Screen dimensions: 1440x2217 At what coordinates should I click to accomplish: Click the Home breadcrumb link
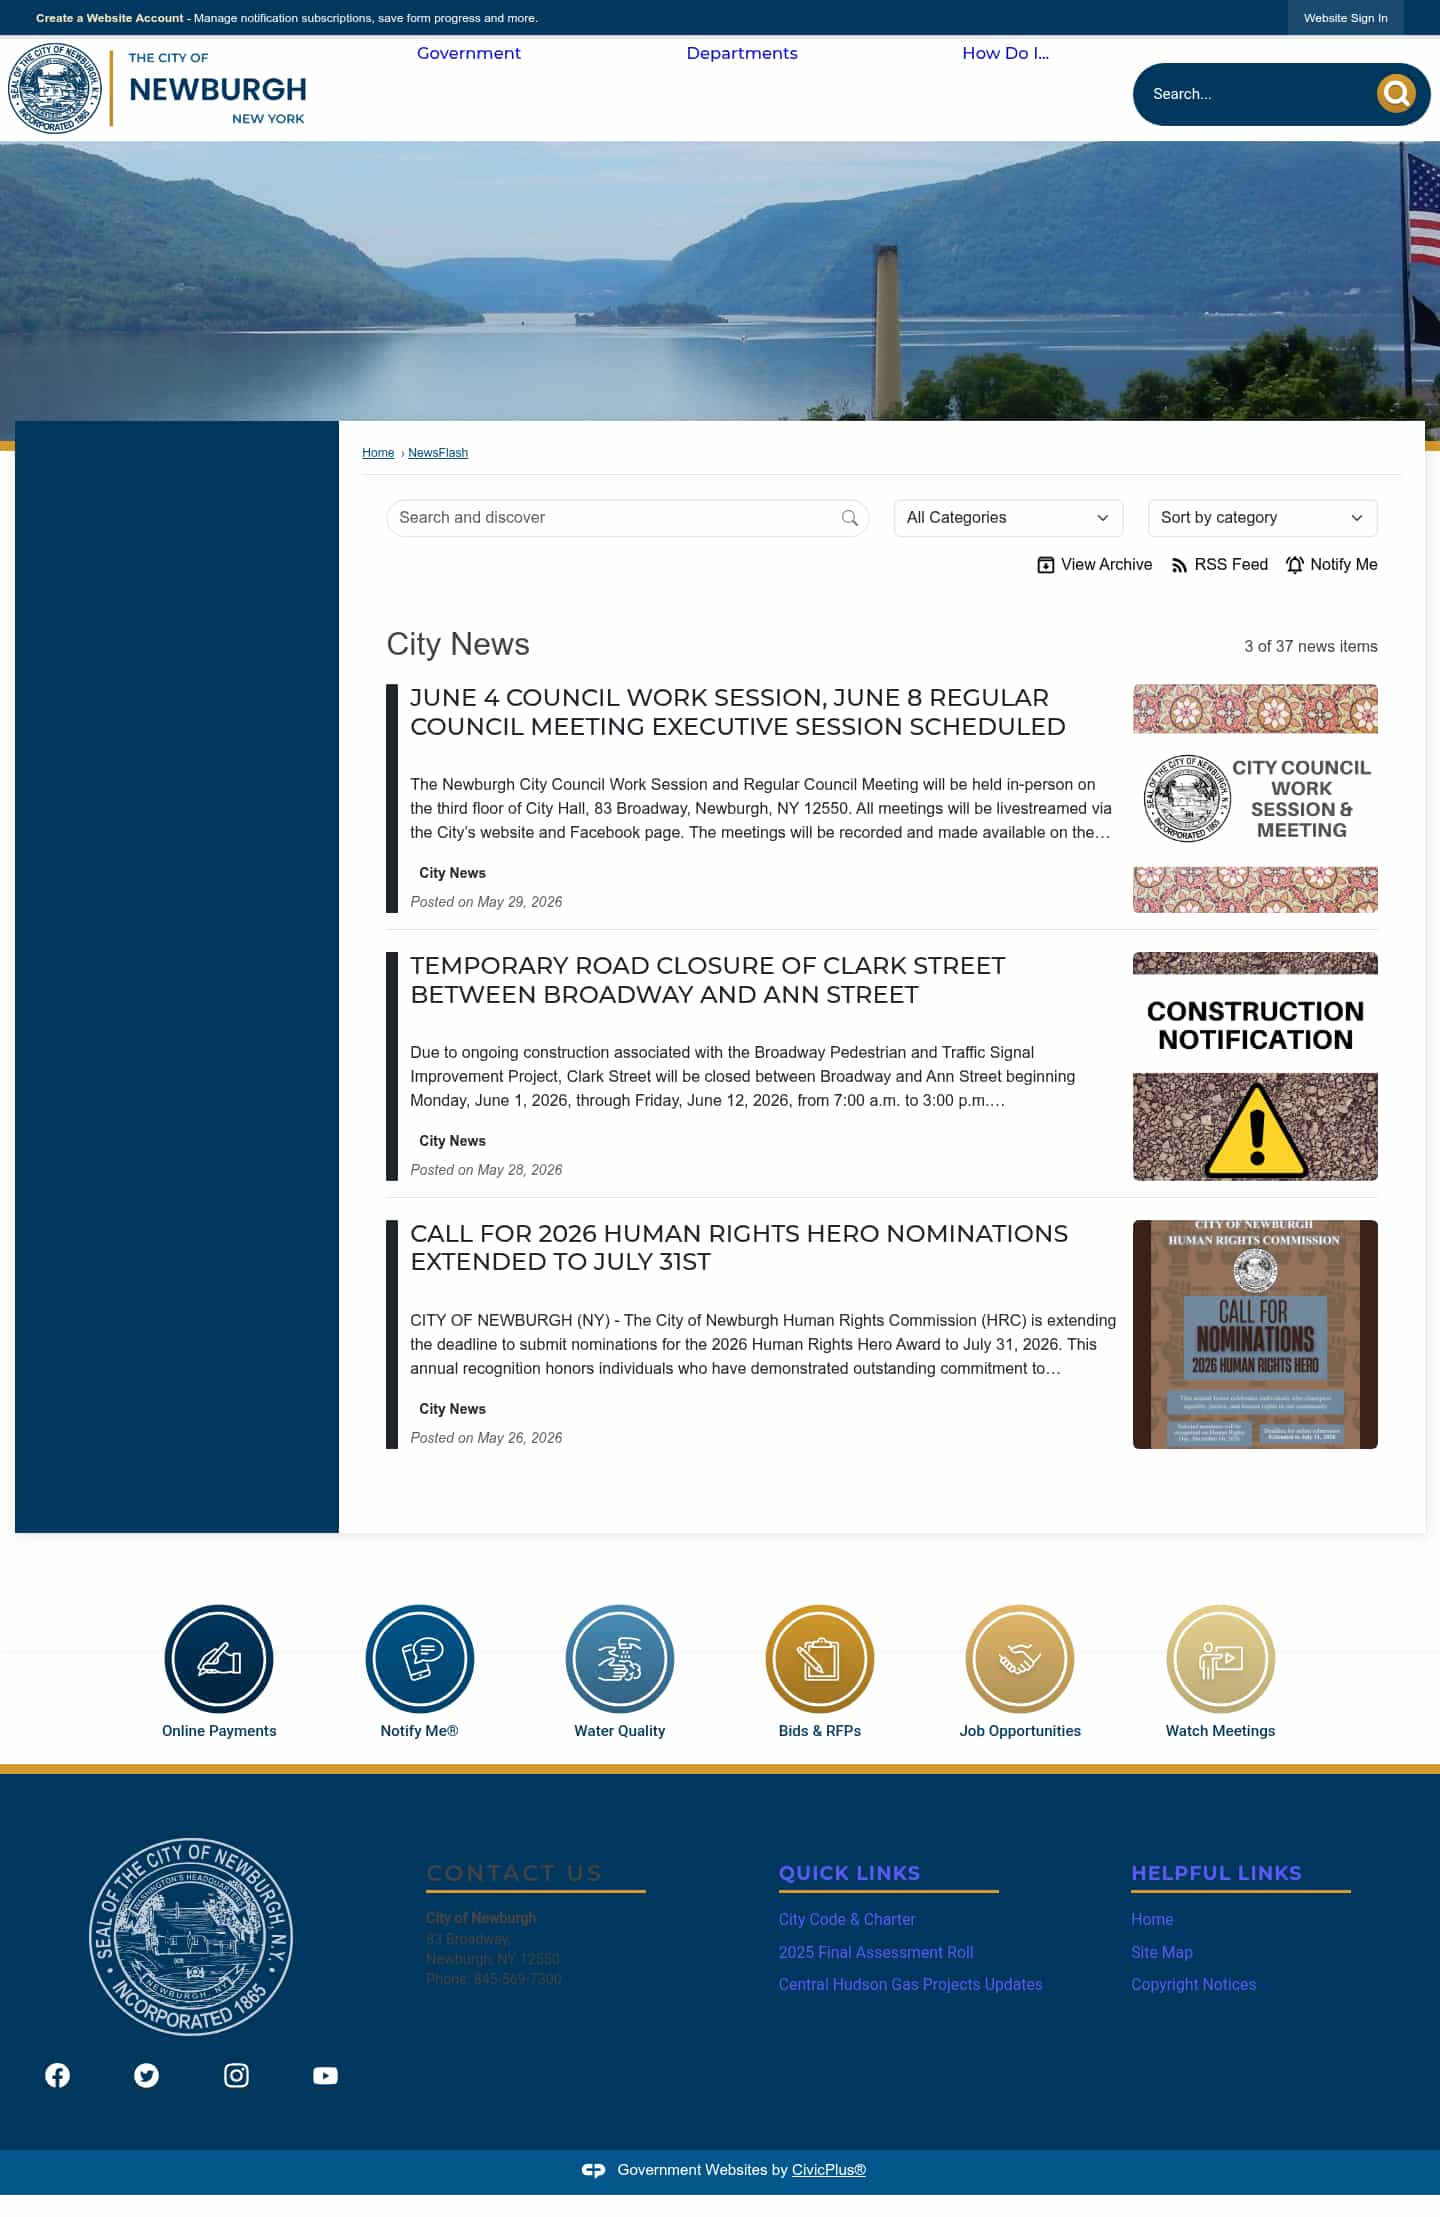click(378, 453)
